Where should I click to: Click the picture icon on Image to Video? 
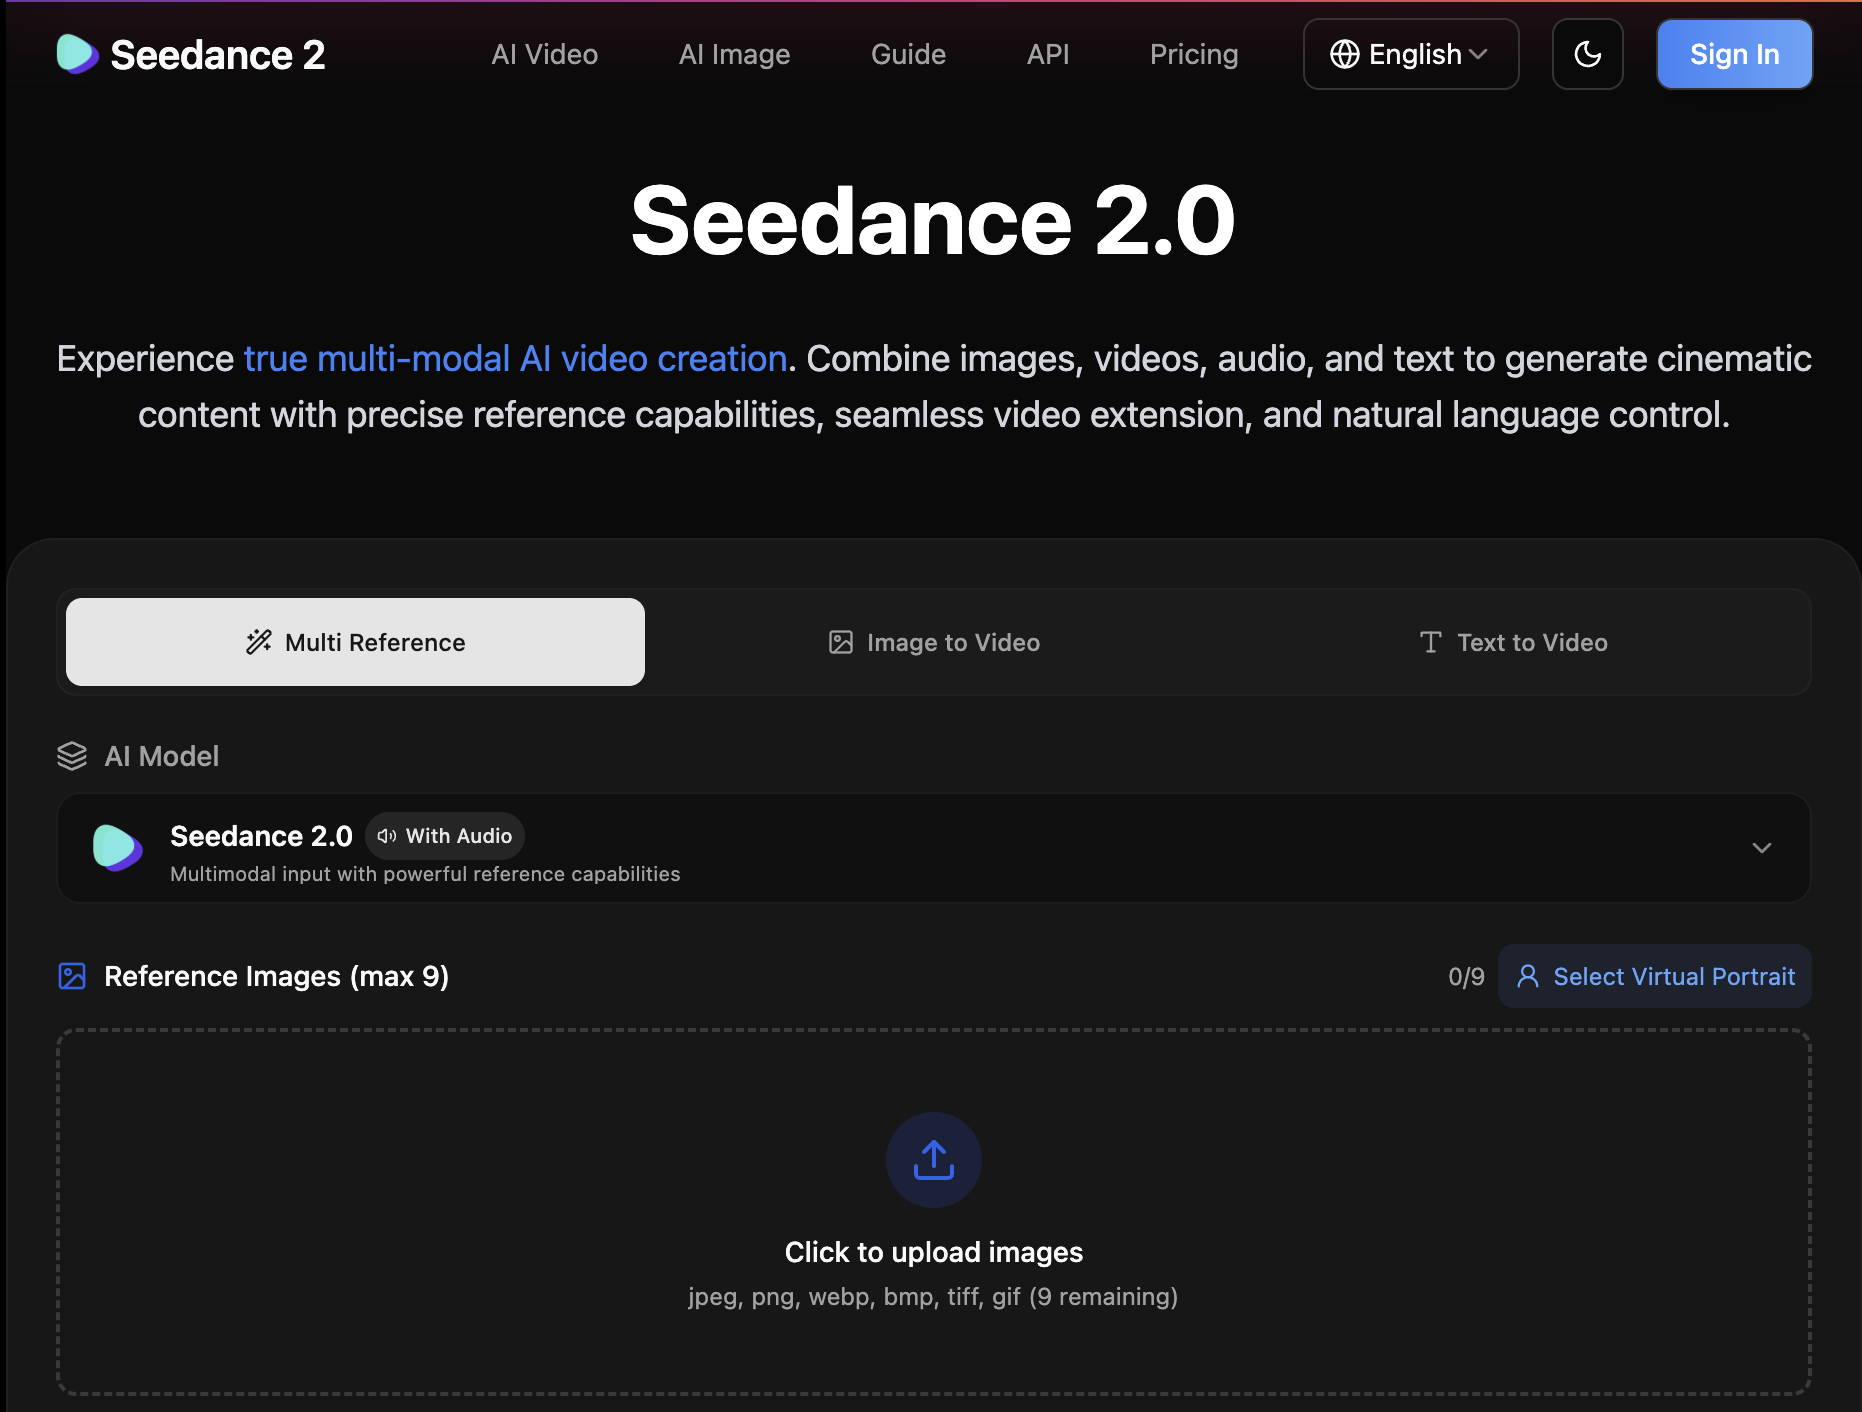coord(841,642)
